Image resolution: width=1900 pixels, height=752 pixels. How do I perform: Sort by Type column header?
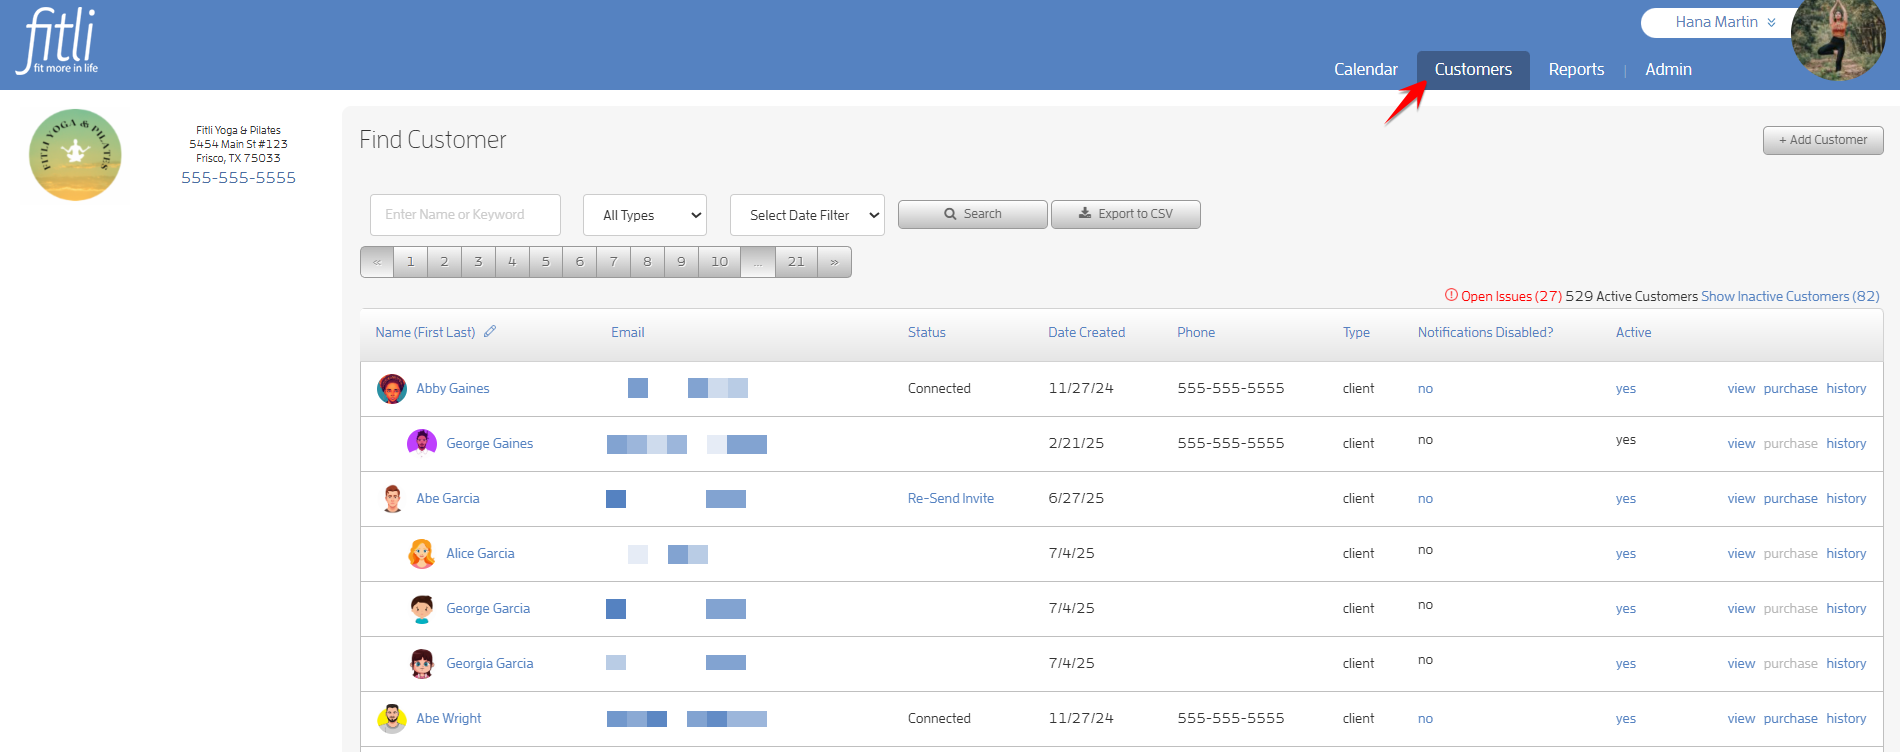click(x=1356, y=332)
